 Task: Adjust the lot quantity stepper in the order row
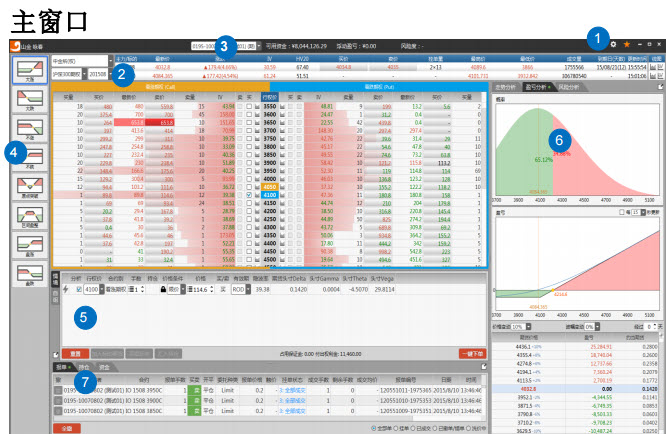(142, 289)
